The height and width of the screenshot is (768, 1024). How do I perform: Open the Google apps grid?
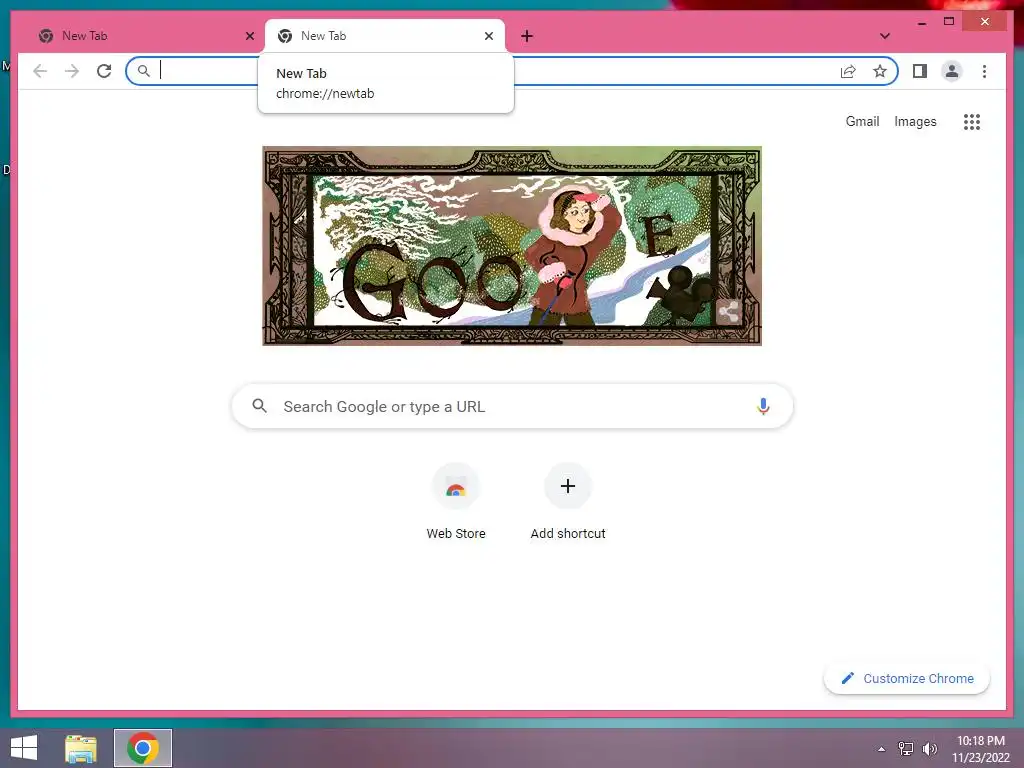(x=972, y=121)
